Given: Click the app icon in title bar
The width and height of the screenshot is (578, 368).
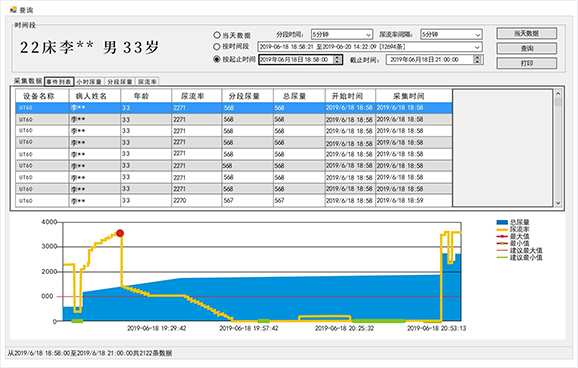Looking at the screenshot, I should (x=13, y=9).
